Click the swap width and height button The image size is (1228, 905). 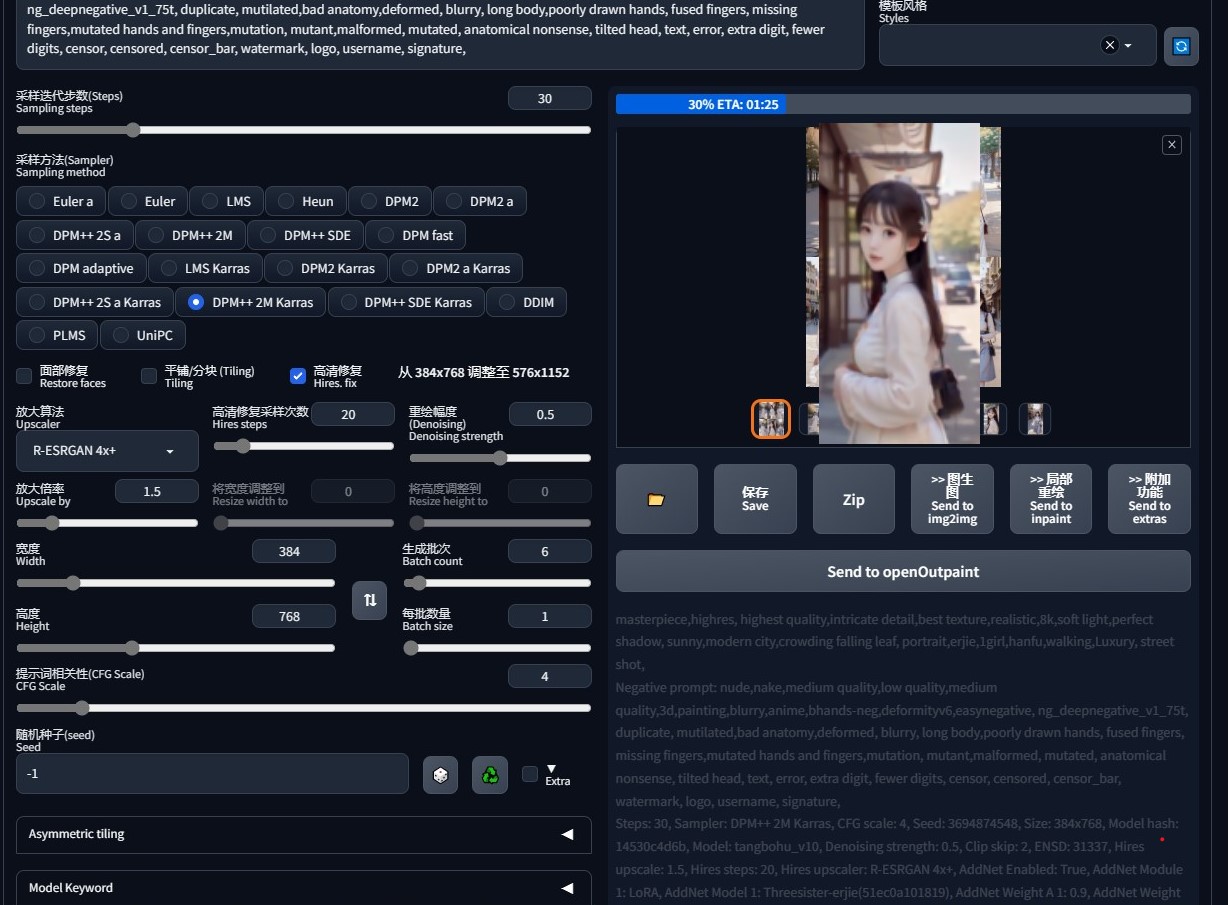(369, 600)
